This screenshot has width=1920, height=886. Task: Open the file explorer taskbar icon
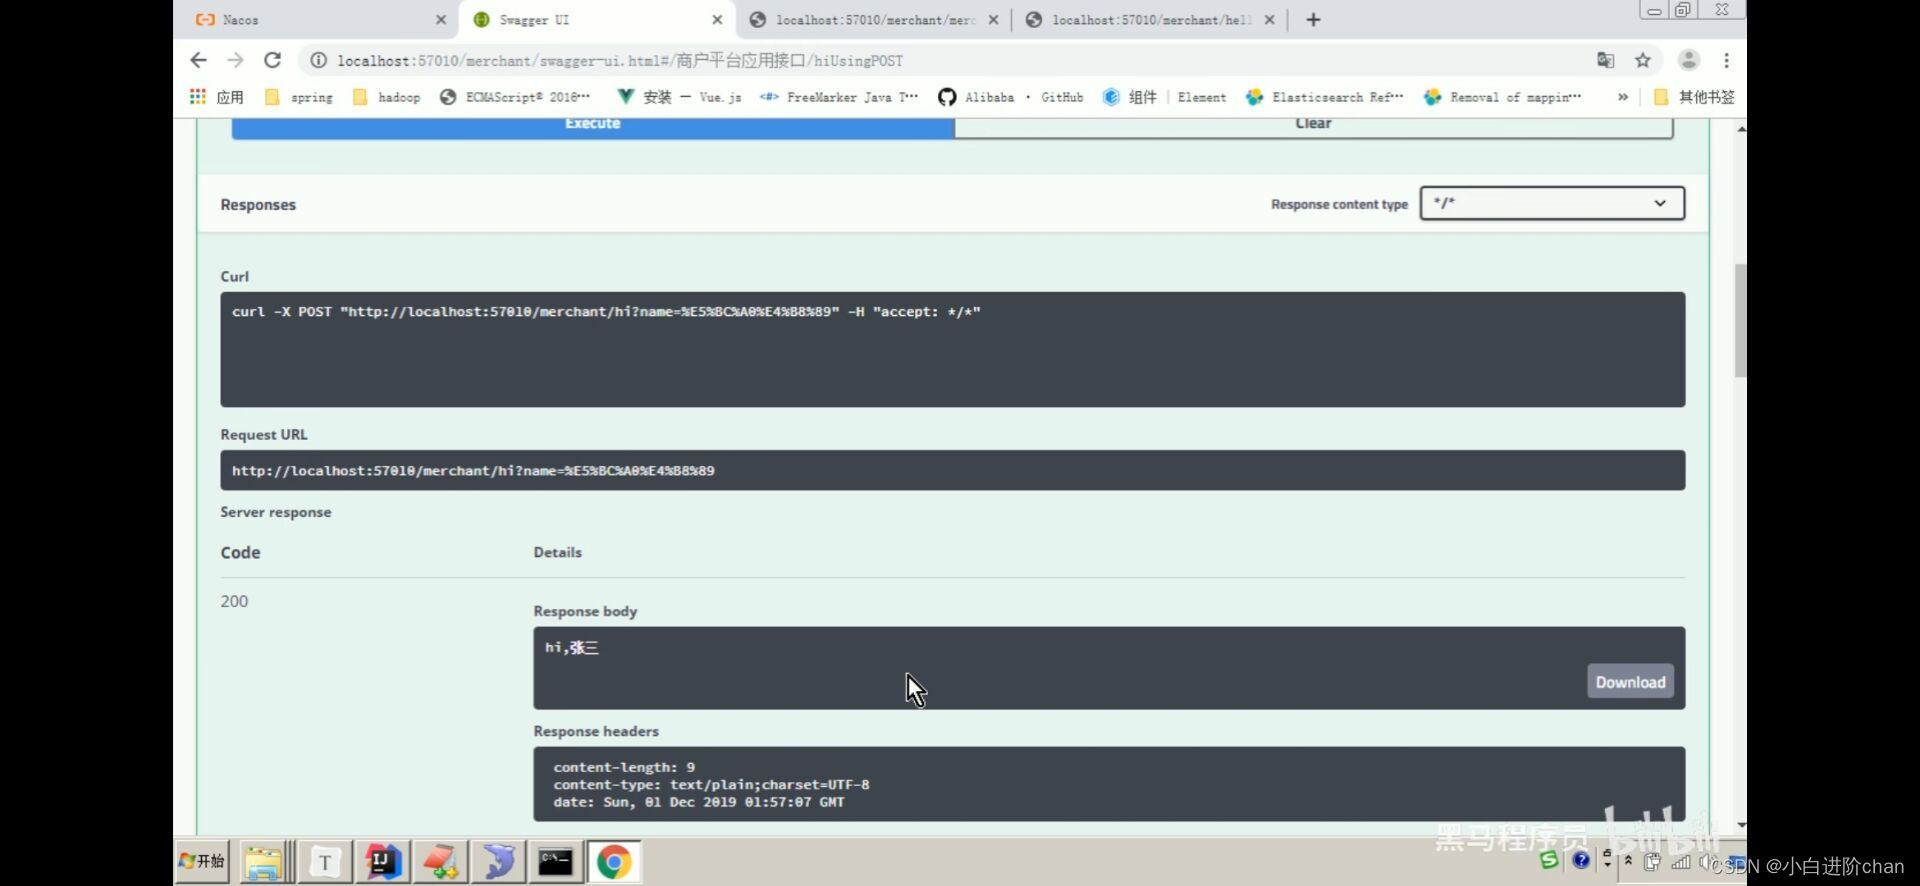pyautogui.click(x=264, y=862)
